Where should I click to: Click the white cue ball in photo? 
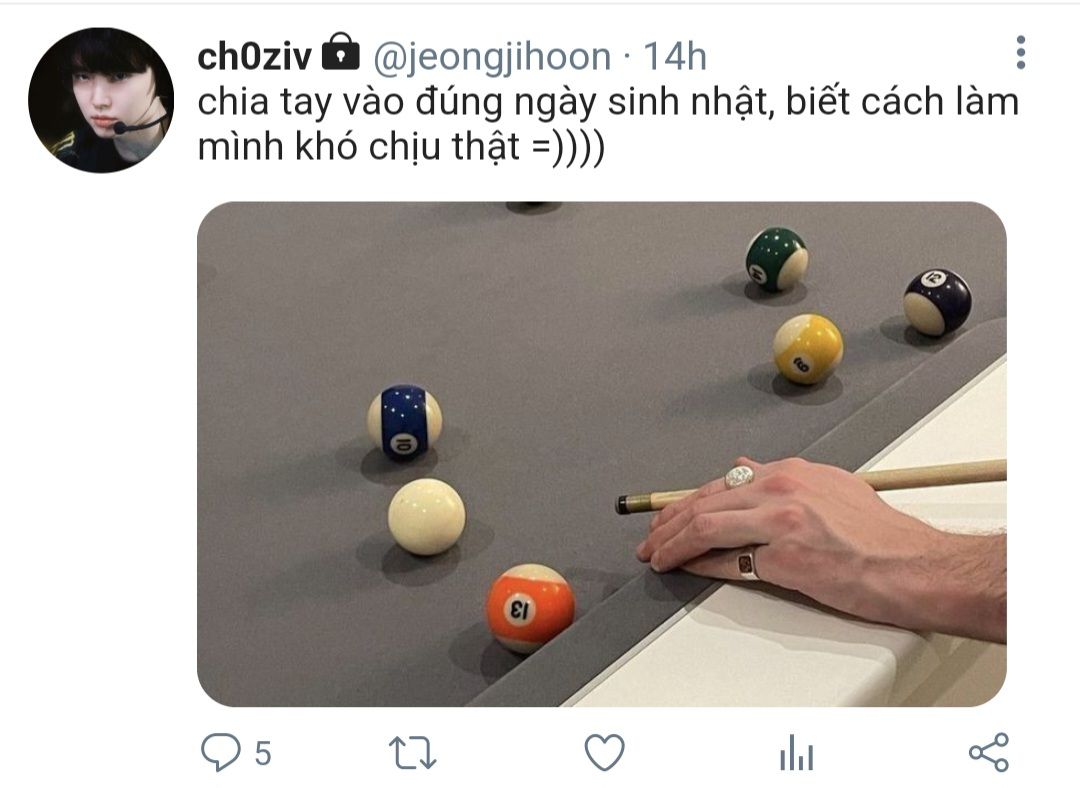[426, 517]
